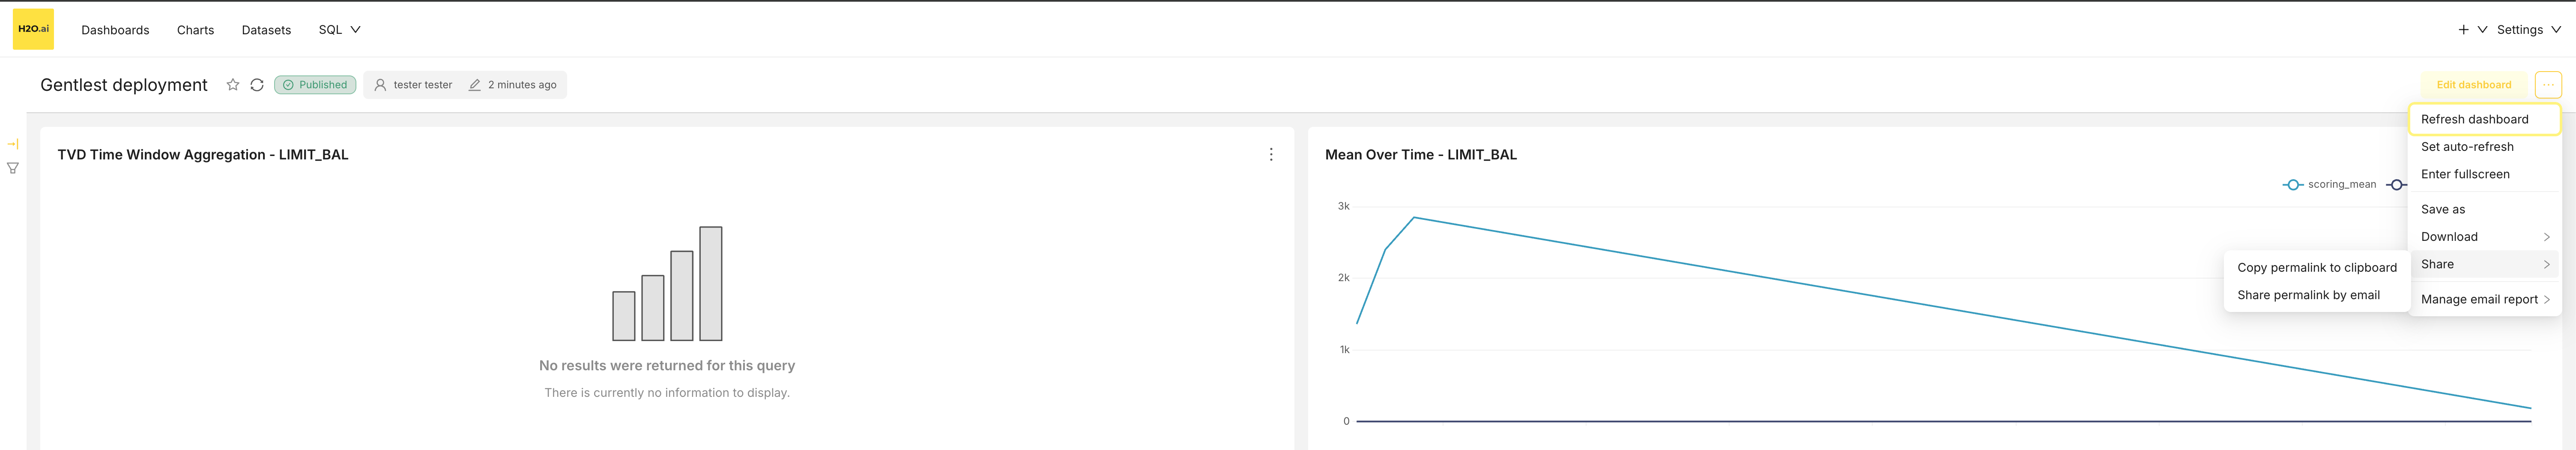Go to Dashboards tab

click(115, 30)
